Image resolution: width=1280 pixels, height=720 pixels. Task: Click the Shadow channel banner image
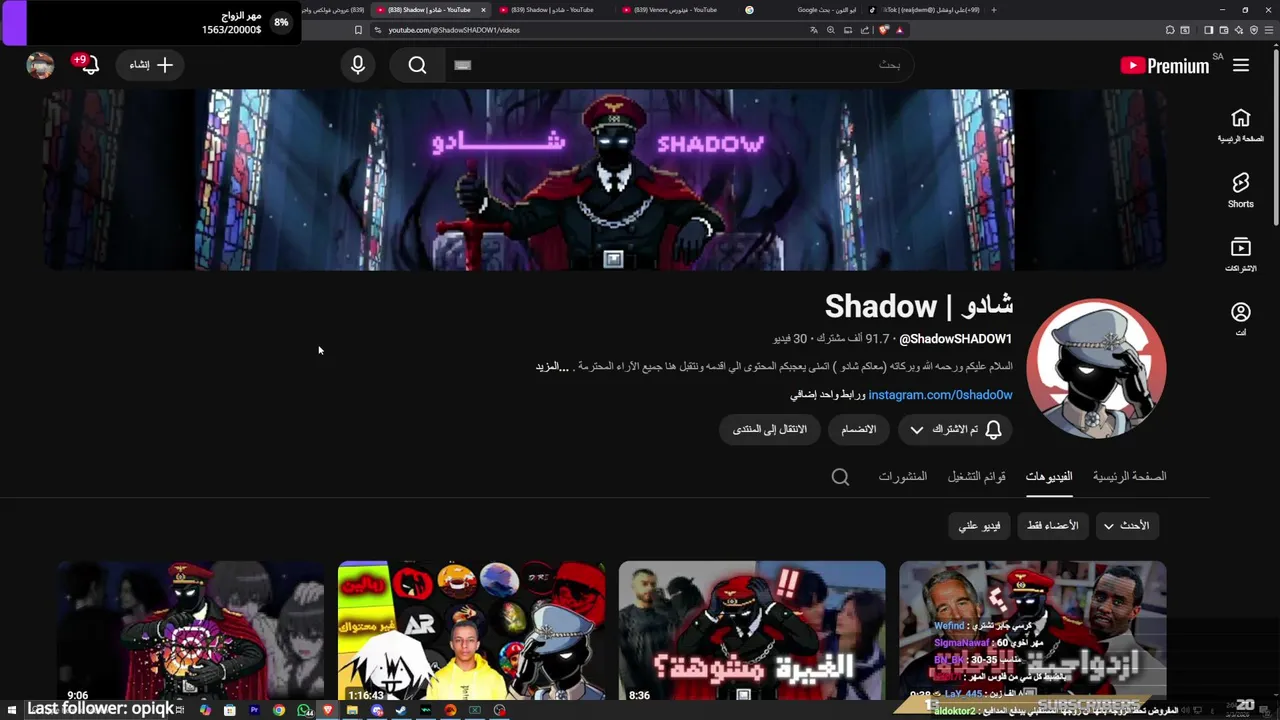(x=604, y=180)
